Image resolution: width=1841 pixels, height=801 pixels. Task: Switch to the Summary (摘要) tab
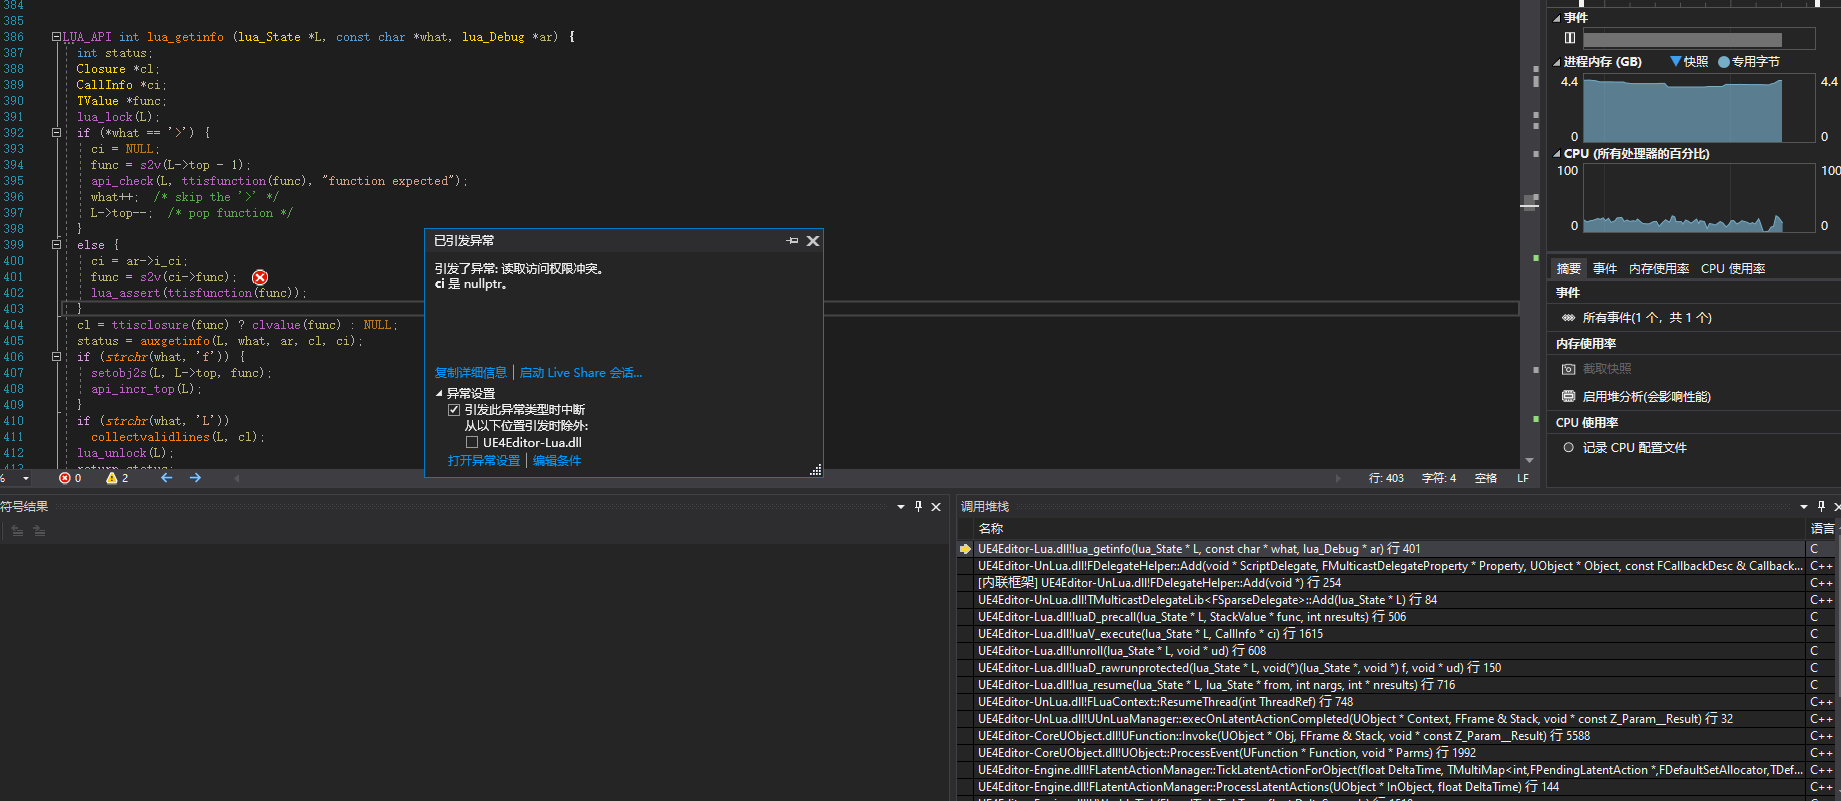point(1569,269)
